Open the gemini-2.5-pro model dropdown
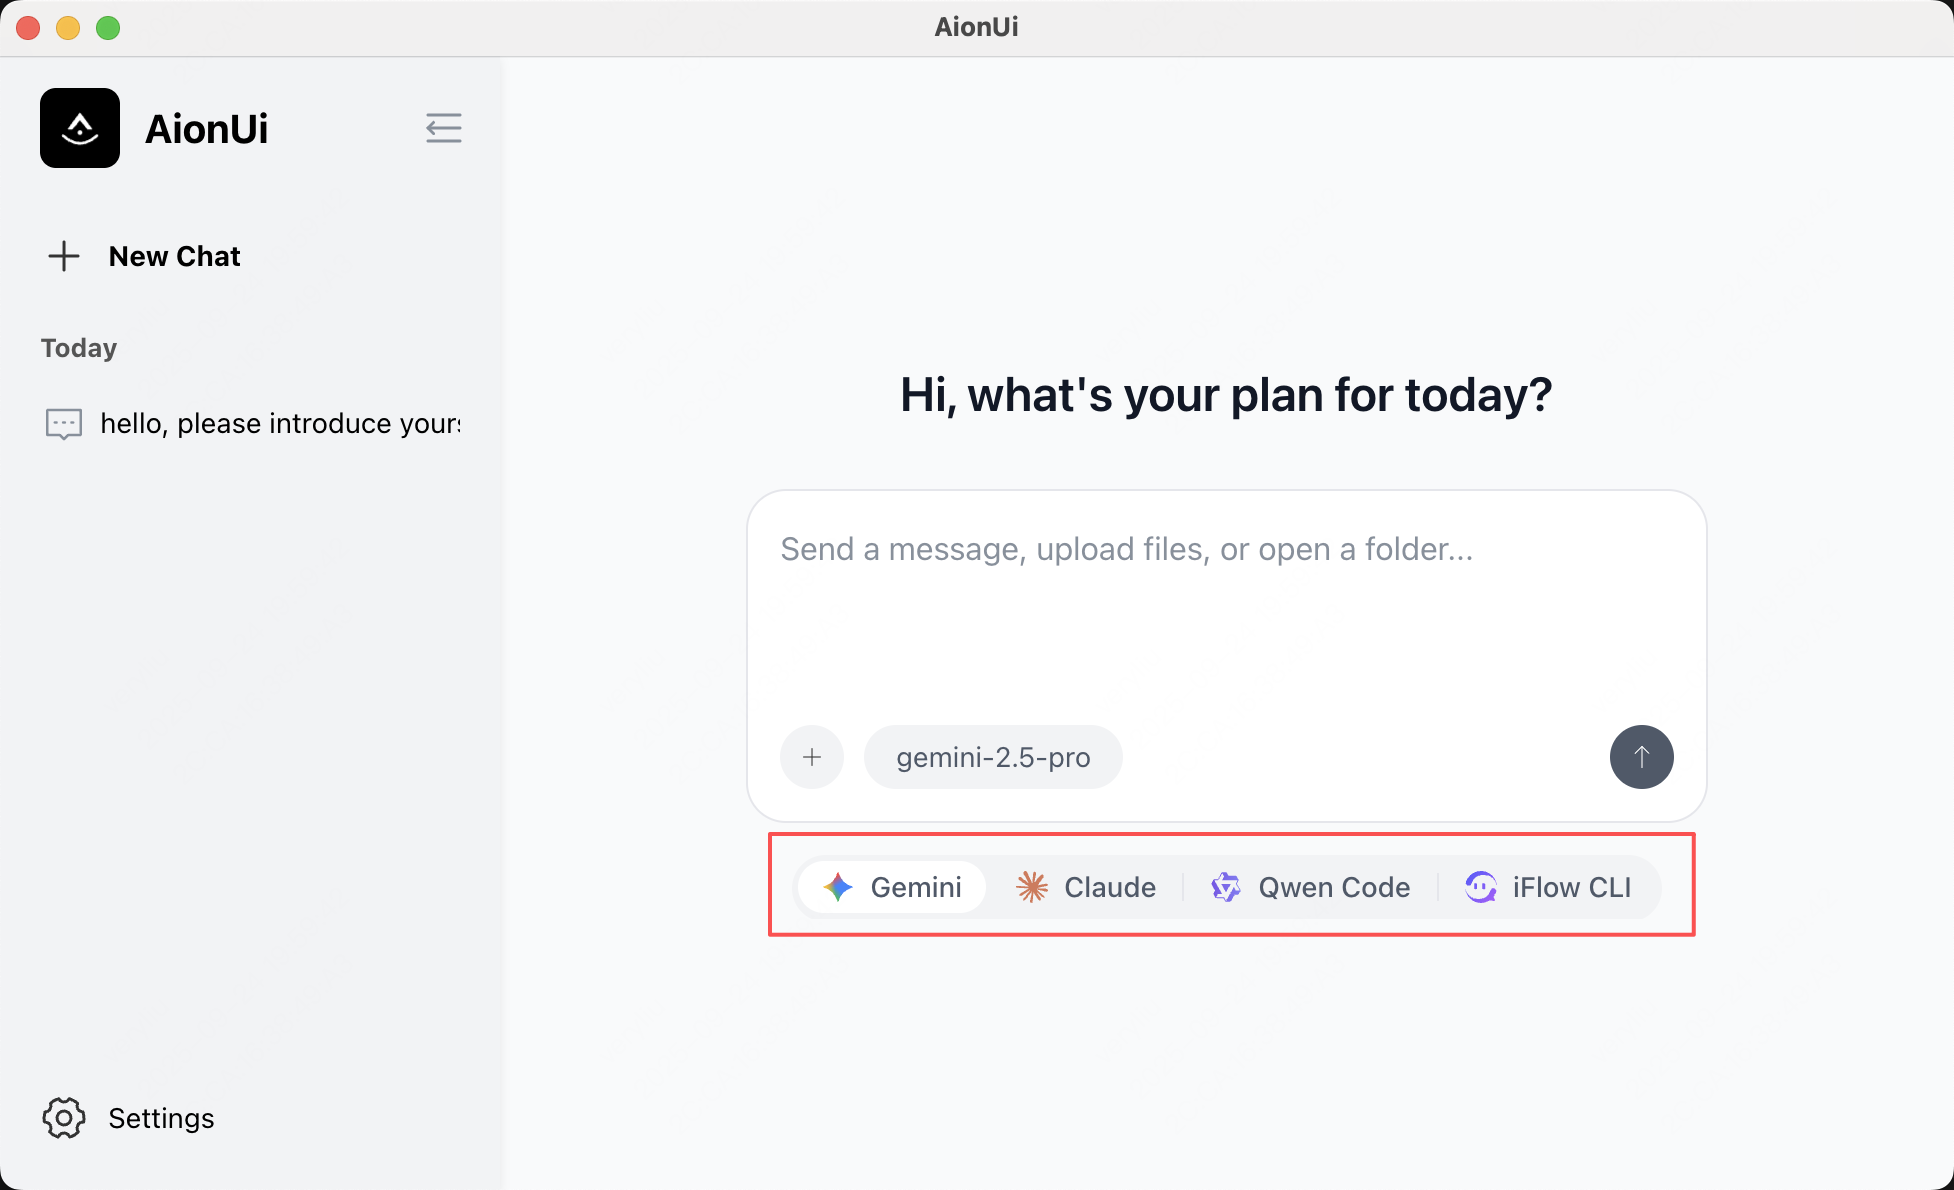 click(x=993, y=757)
